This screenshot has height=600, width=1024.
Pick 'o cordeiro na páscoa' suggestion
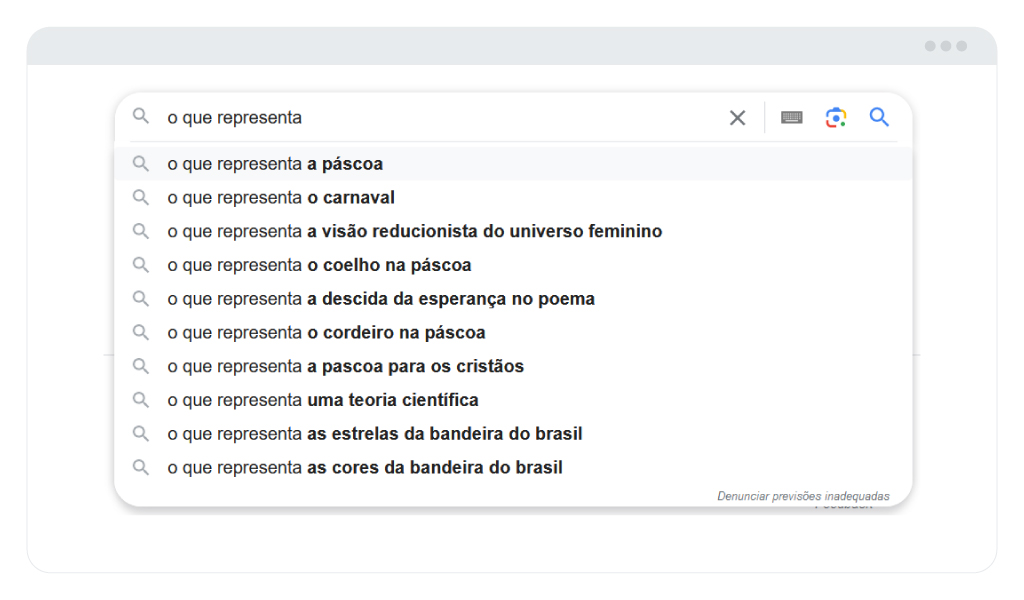[513, 332]
